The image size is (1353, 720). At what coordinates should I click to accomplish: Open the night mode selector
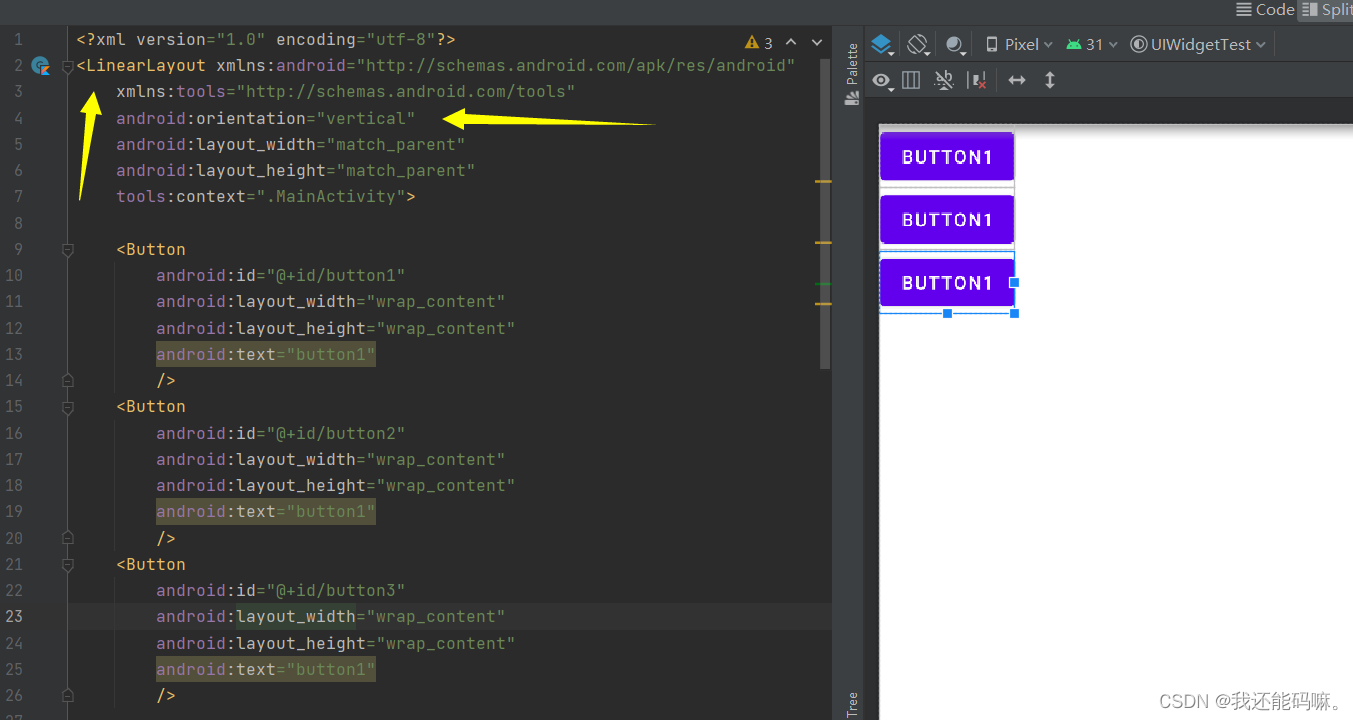coord(955,44)
